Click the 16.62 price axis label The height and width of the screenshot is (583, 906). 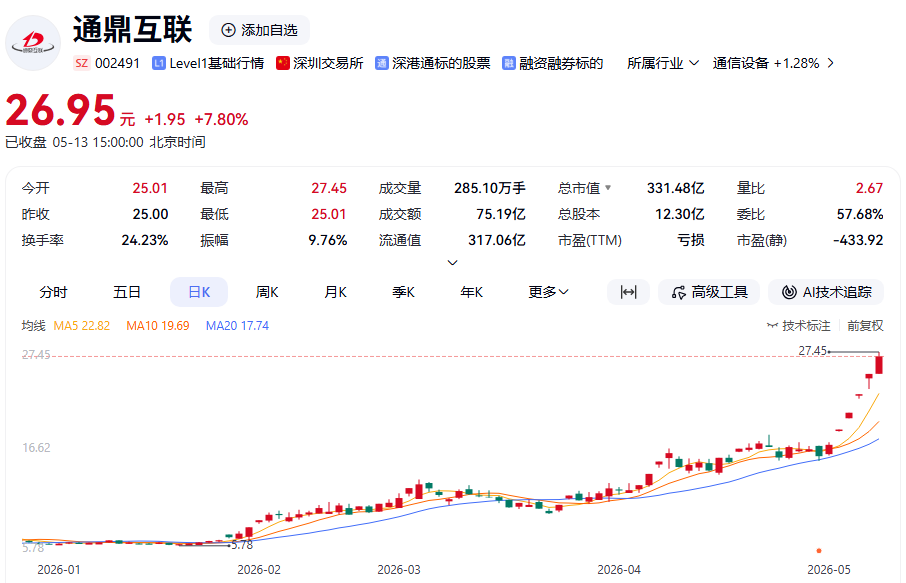coord(36,447)
